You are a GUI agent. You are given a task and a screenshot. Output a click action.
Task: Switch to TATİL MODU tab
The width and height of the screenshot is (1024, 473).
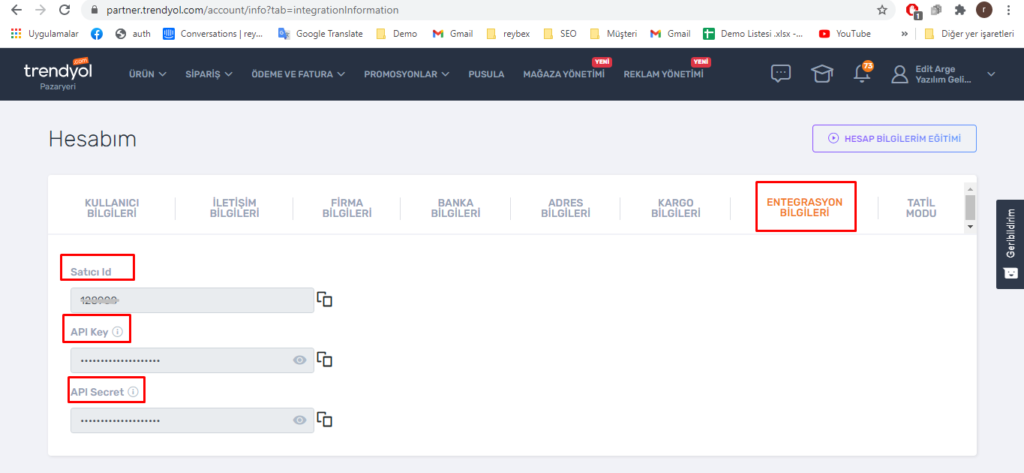point(921,208)
